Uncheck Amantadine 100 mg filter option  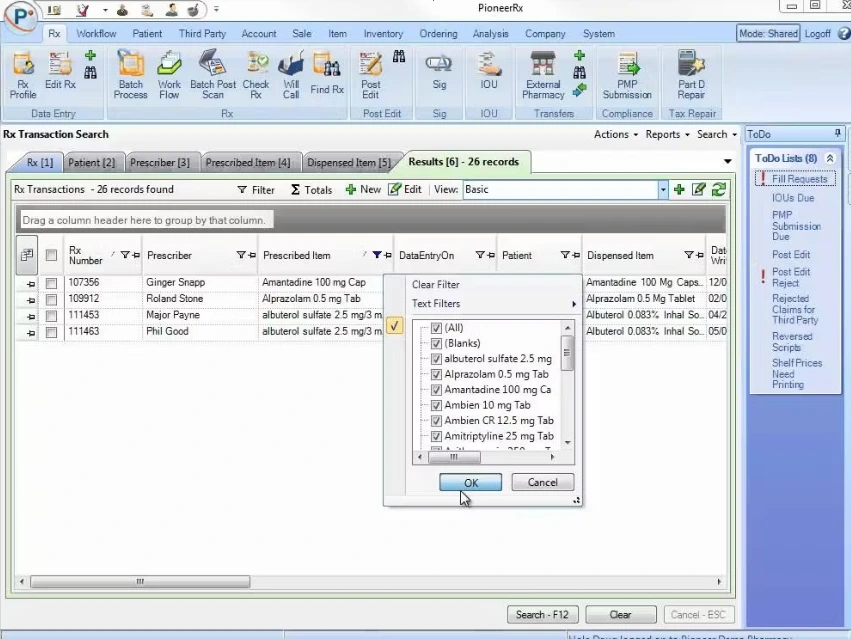click(436, 390)
